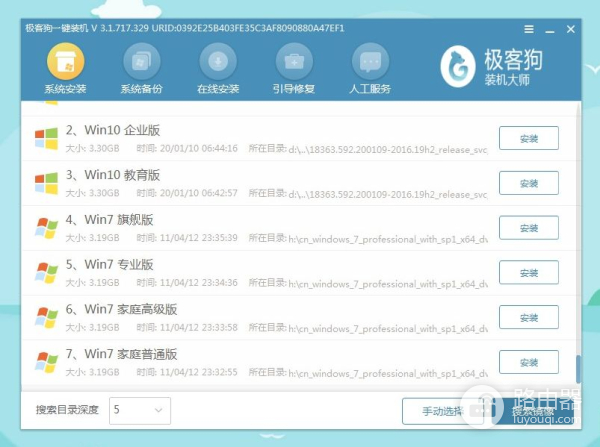Image resolution: width=600 pixels, height=447 pixels.
Task: Install Win10 企业版
Action: [529, 138]
